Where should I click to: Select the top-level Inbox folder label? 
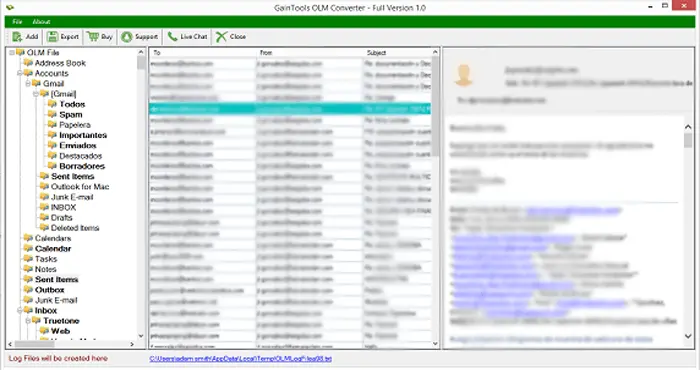[46, 311]
